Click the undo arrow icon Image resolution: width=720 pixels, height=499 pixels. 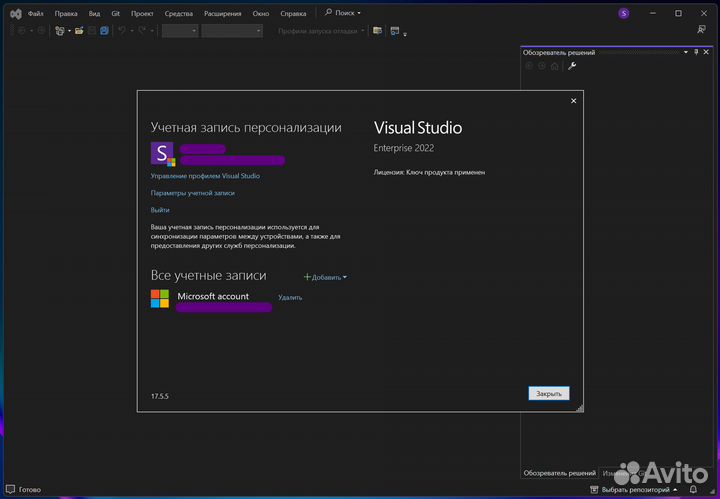(x=122, y=31)
